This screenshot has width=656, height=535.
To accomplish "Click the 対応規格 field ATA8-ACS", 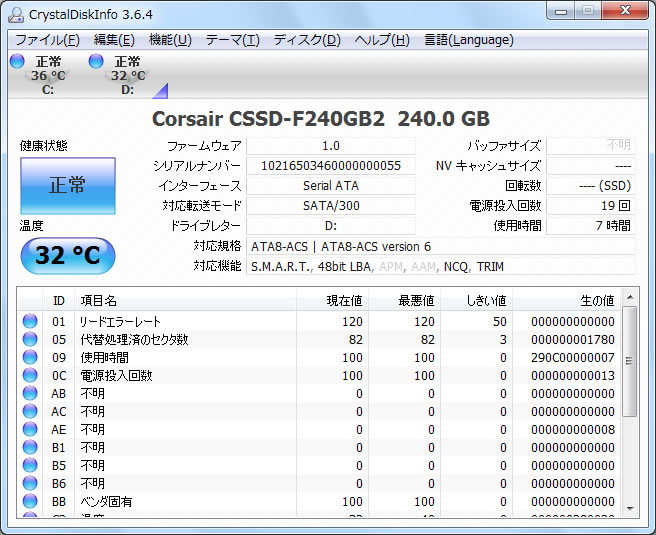I will tap(441, 246).
